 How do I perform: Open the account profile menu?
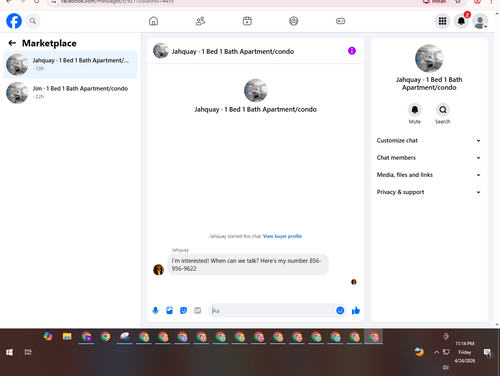click(480, 21)
